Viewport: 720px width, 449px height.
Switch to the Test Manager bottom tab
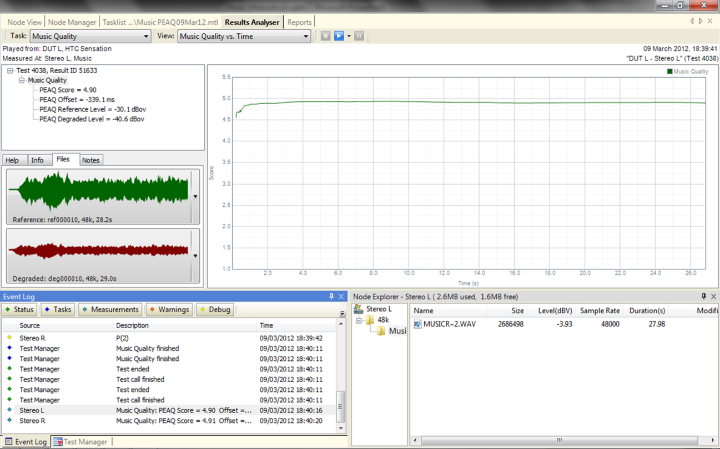(x=85, y=441)
